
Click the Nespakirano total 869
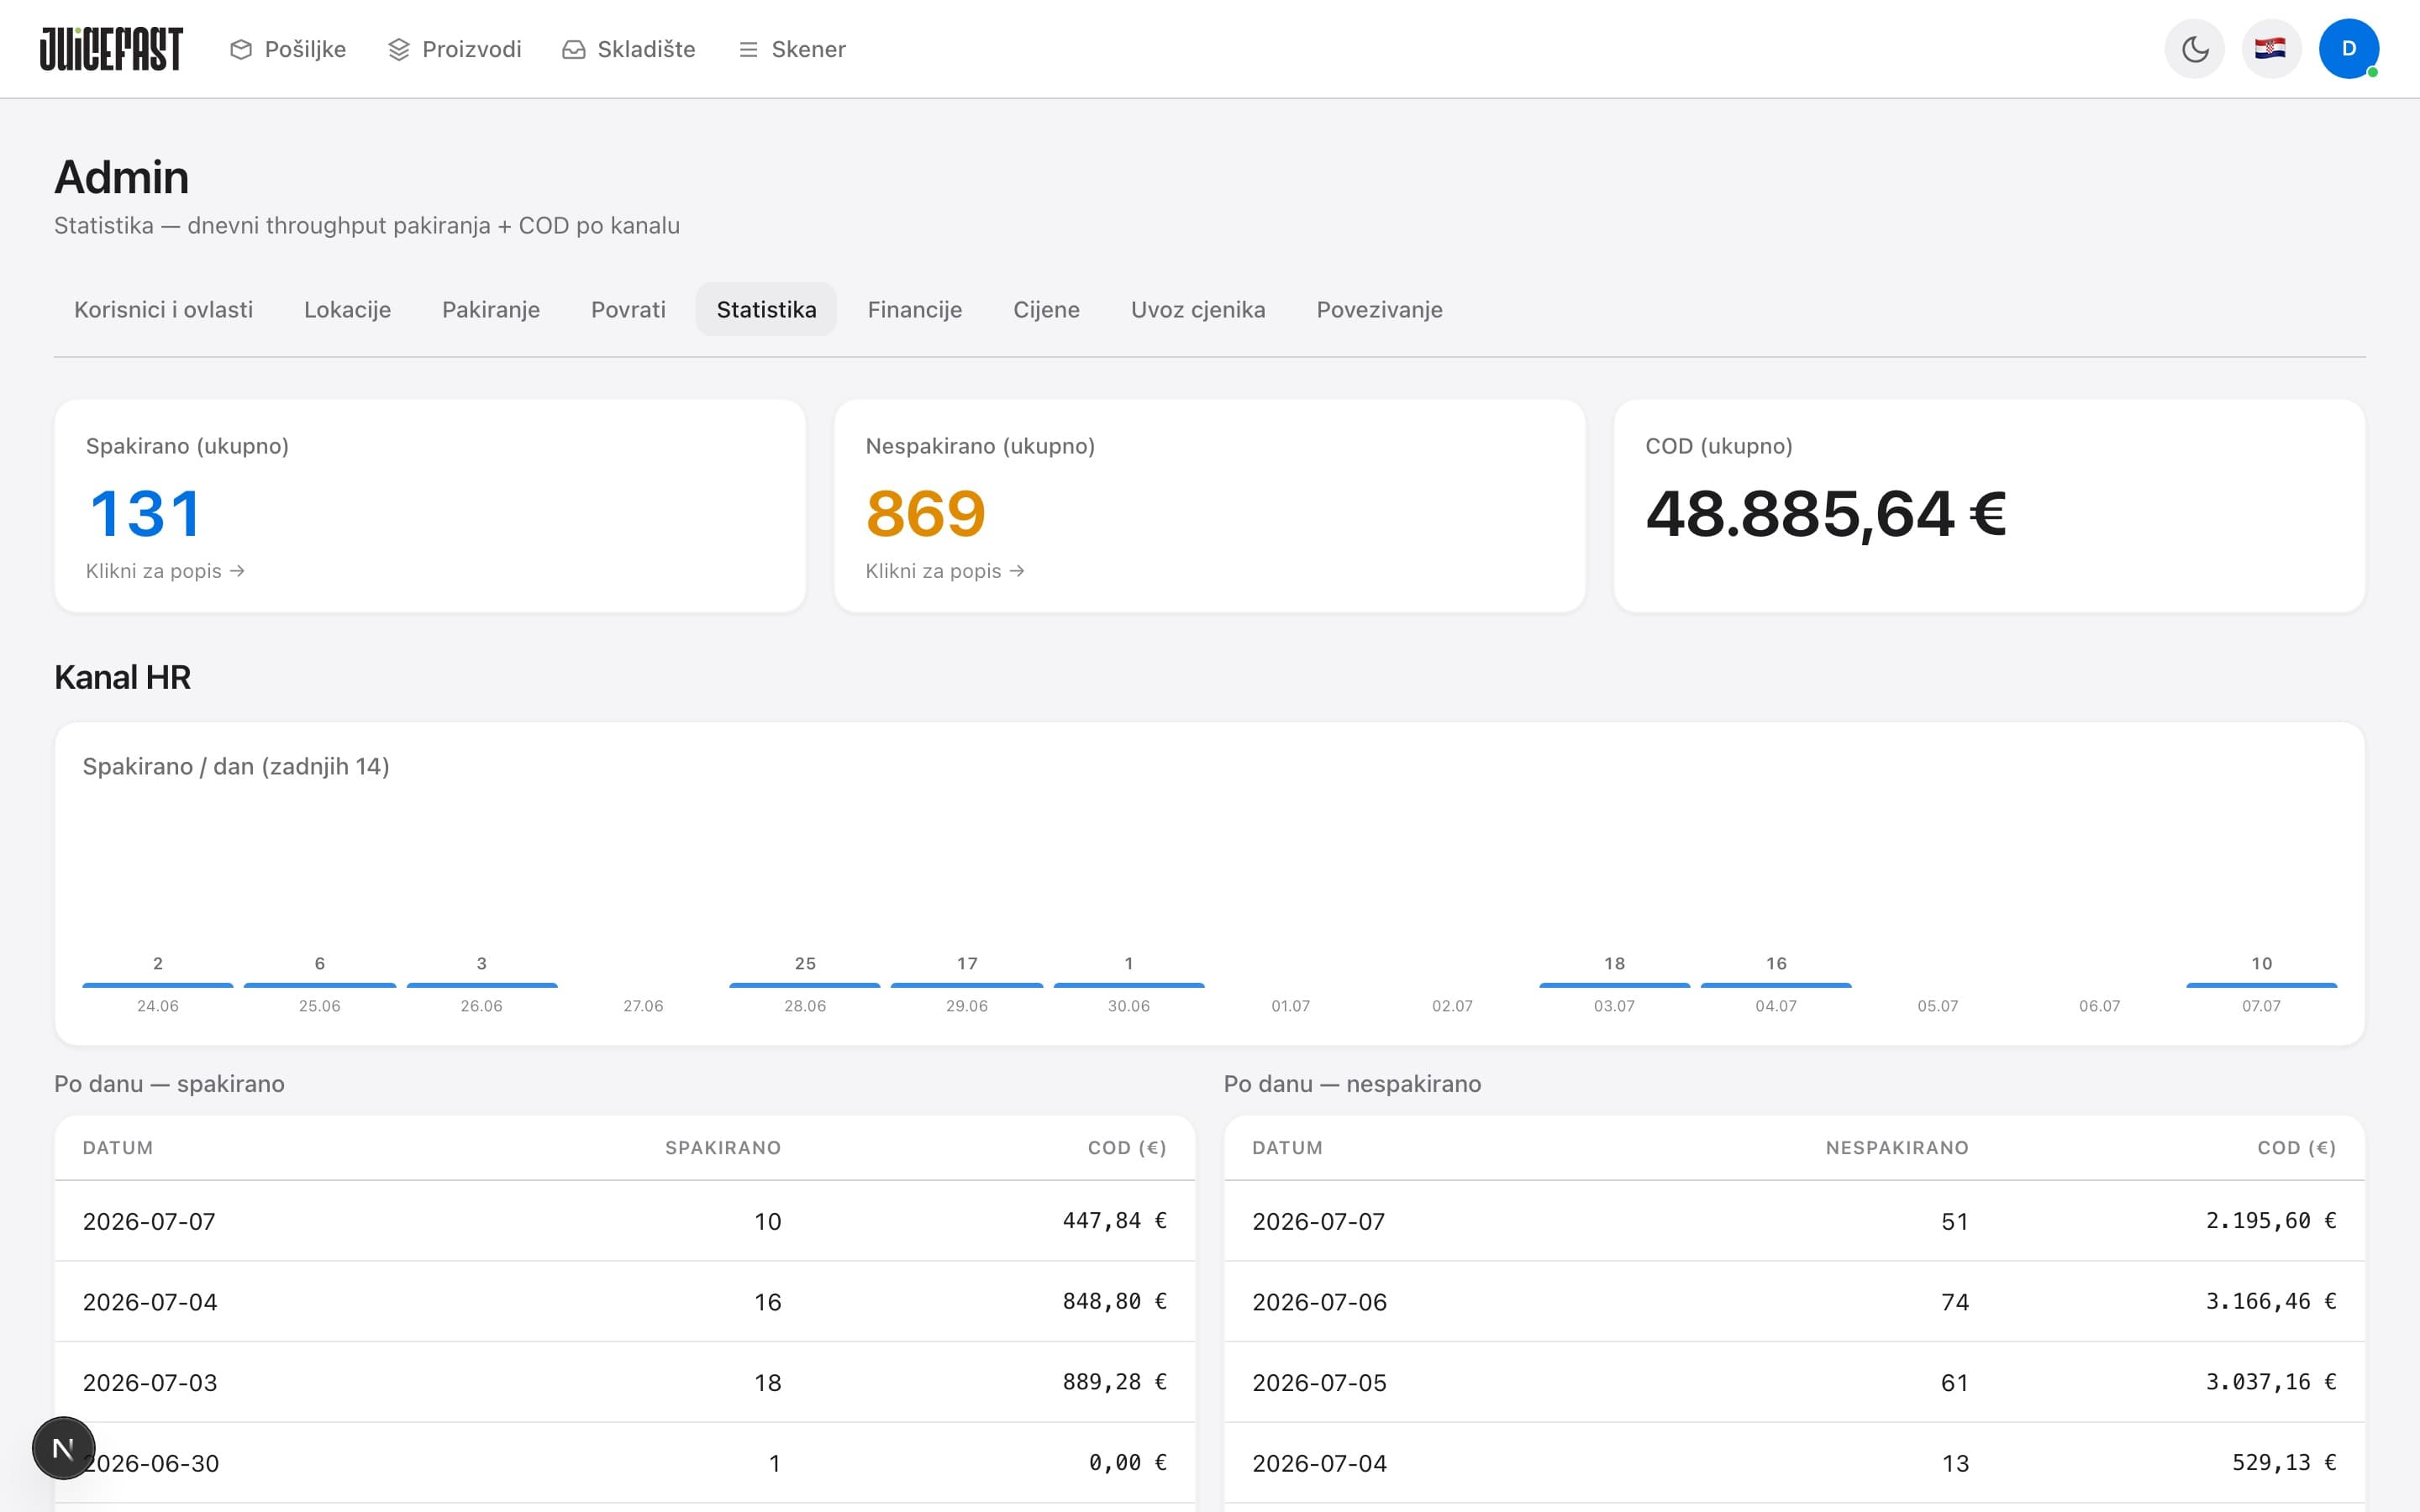926,513
